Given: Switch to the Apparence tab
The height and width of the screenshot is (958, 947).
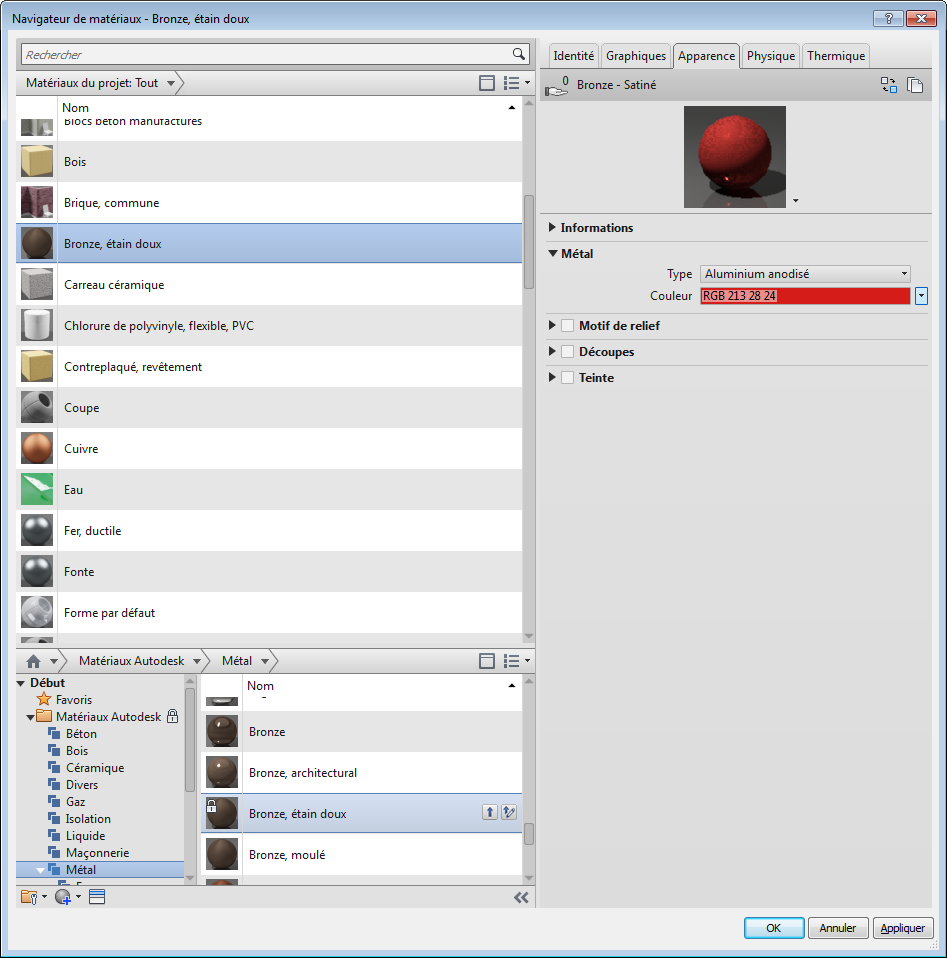Looking at the screenshot, I should [706, 56].
